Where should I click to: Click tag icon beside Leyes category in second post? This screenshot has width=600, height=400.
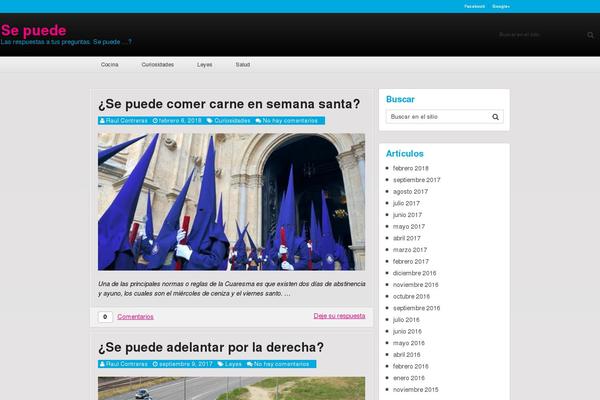click(x=220, y=364)
